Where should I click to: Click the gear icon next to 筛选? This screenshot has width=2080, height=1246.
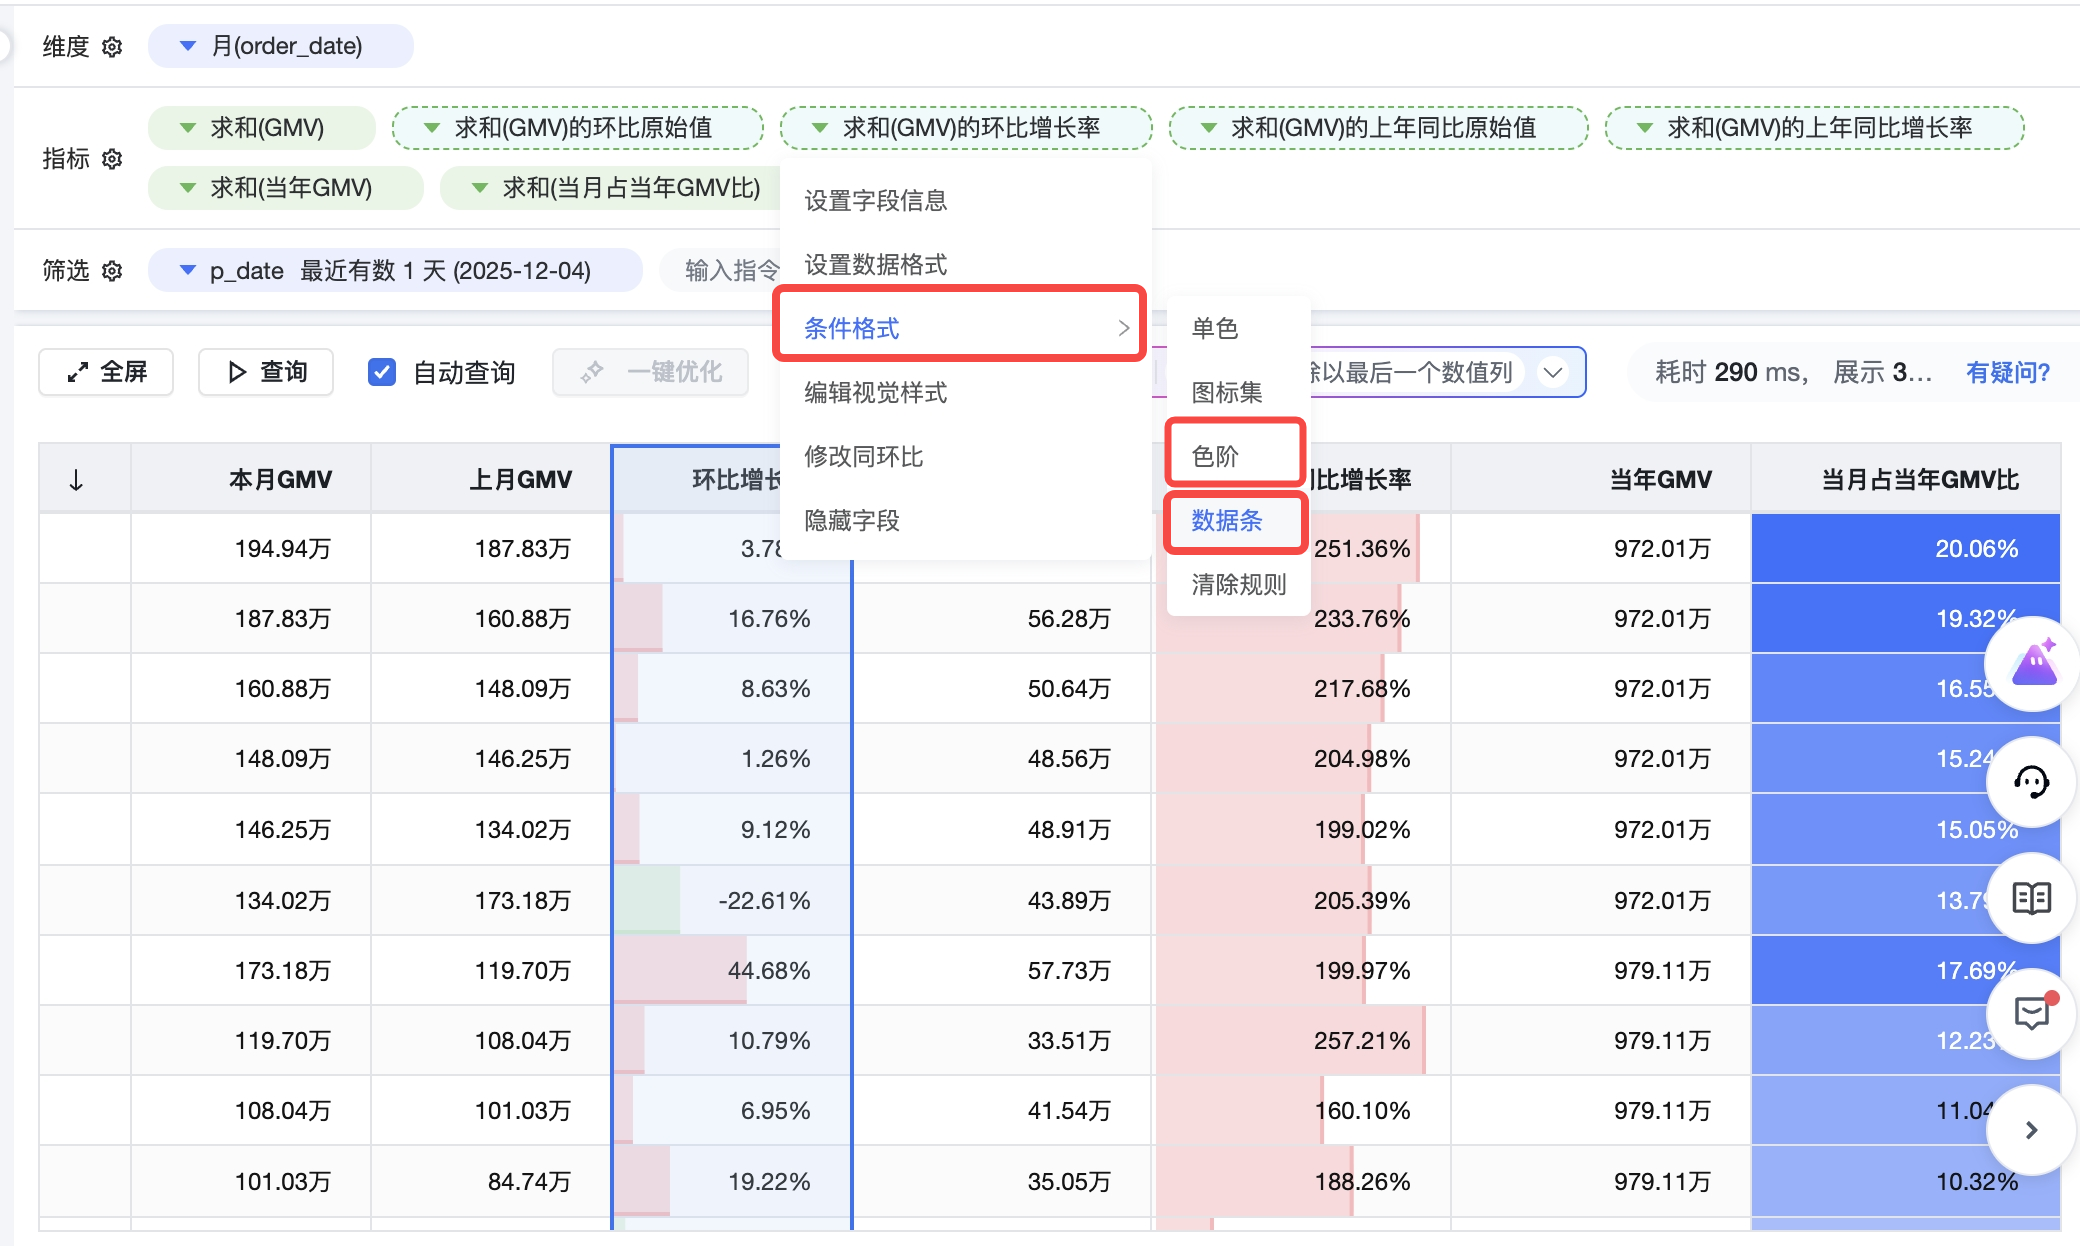click(x=112, y=271)
